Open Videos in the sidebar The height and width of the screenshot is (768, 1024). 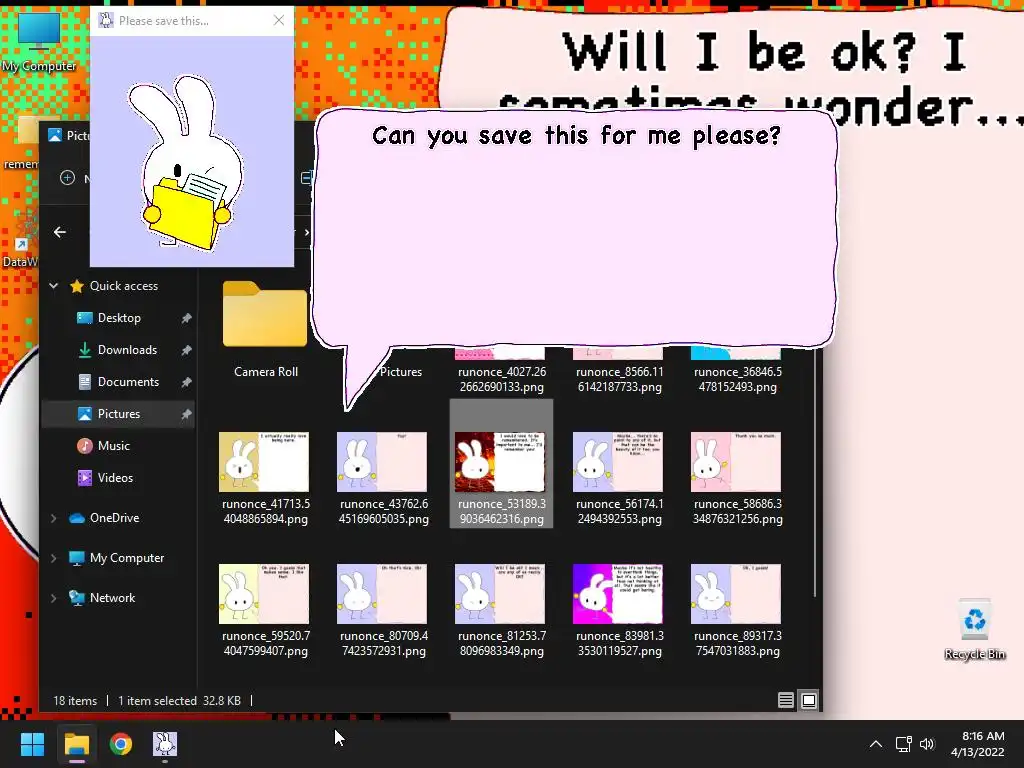(x=115, y=477)
